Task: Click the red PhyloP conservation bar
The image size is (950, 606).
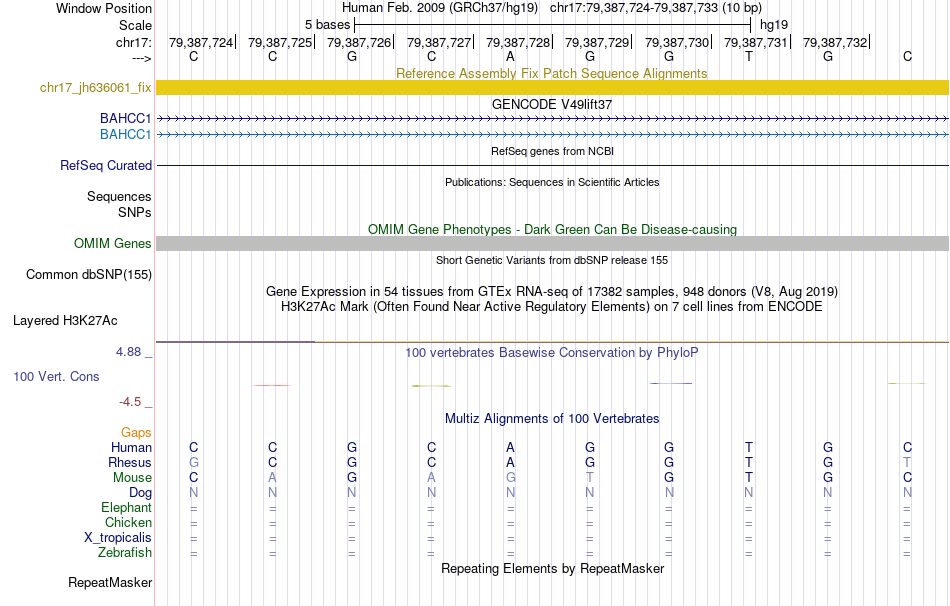Action: click(272, 385)
